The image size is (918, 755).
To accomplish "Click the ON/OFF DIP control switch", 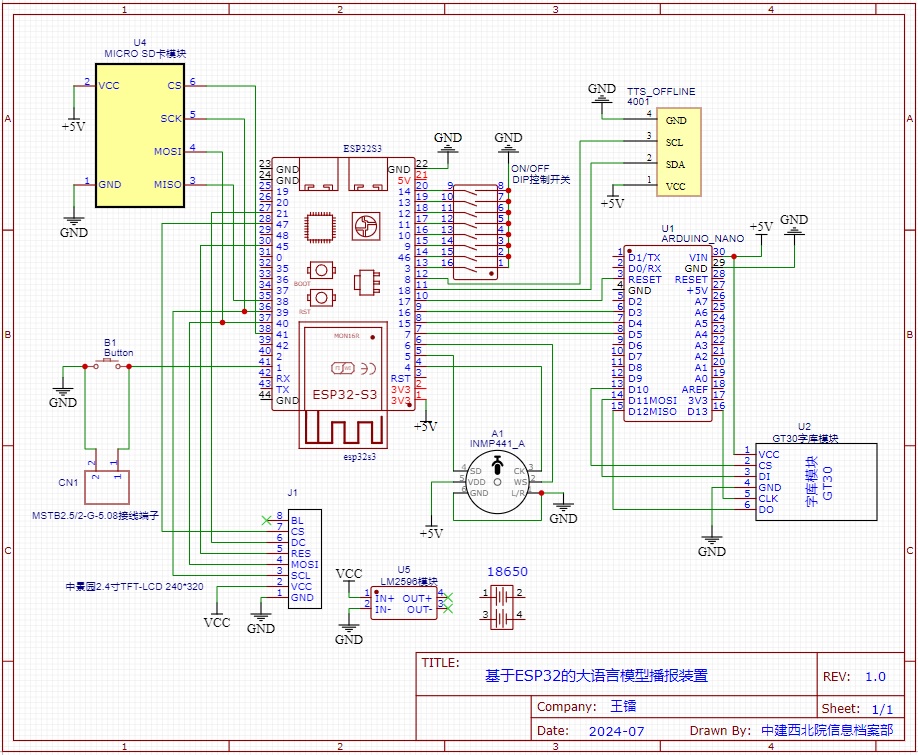I will 480,230.
